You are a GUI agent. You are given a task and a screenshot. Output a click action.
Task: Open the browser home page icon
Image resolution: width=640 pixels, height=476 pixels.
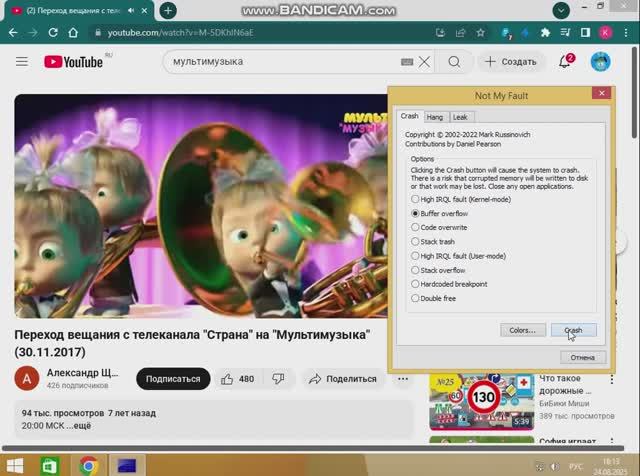(x=73, y=33)
